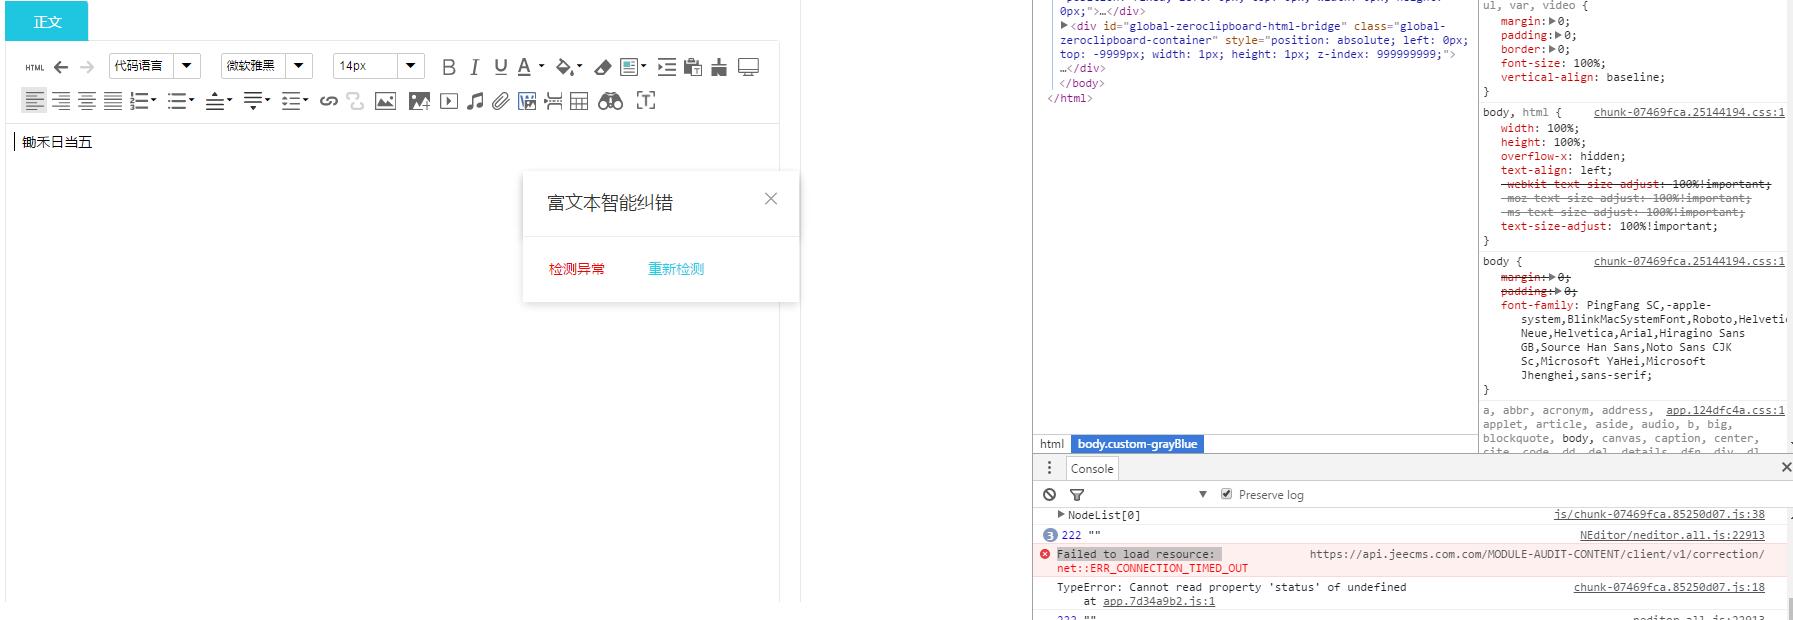The width and height of the screenshot is (1793, 620).
Task: Align text left
Action: pos(35,101)
